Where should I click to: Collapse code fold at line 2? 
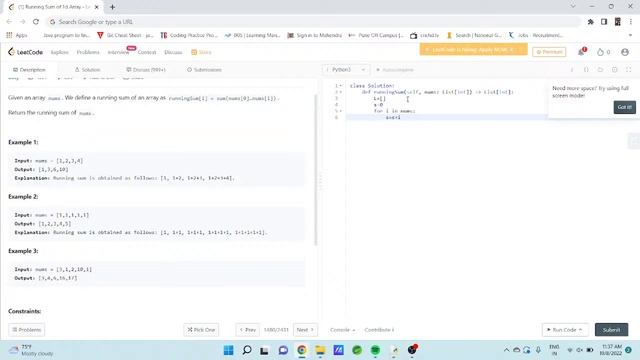341,92
